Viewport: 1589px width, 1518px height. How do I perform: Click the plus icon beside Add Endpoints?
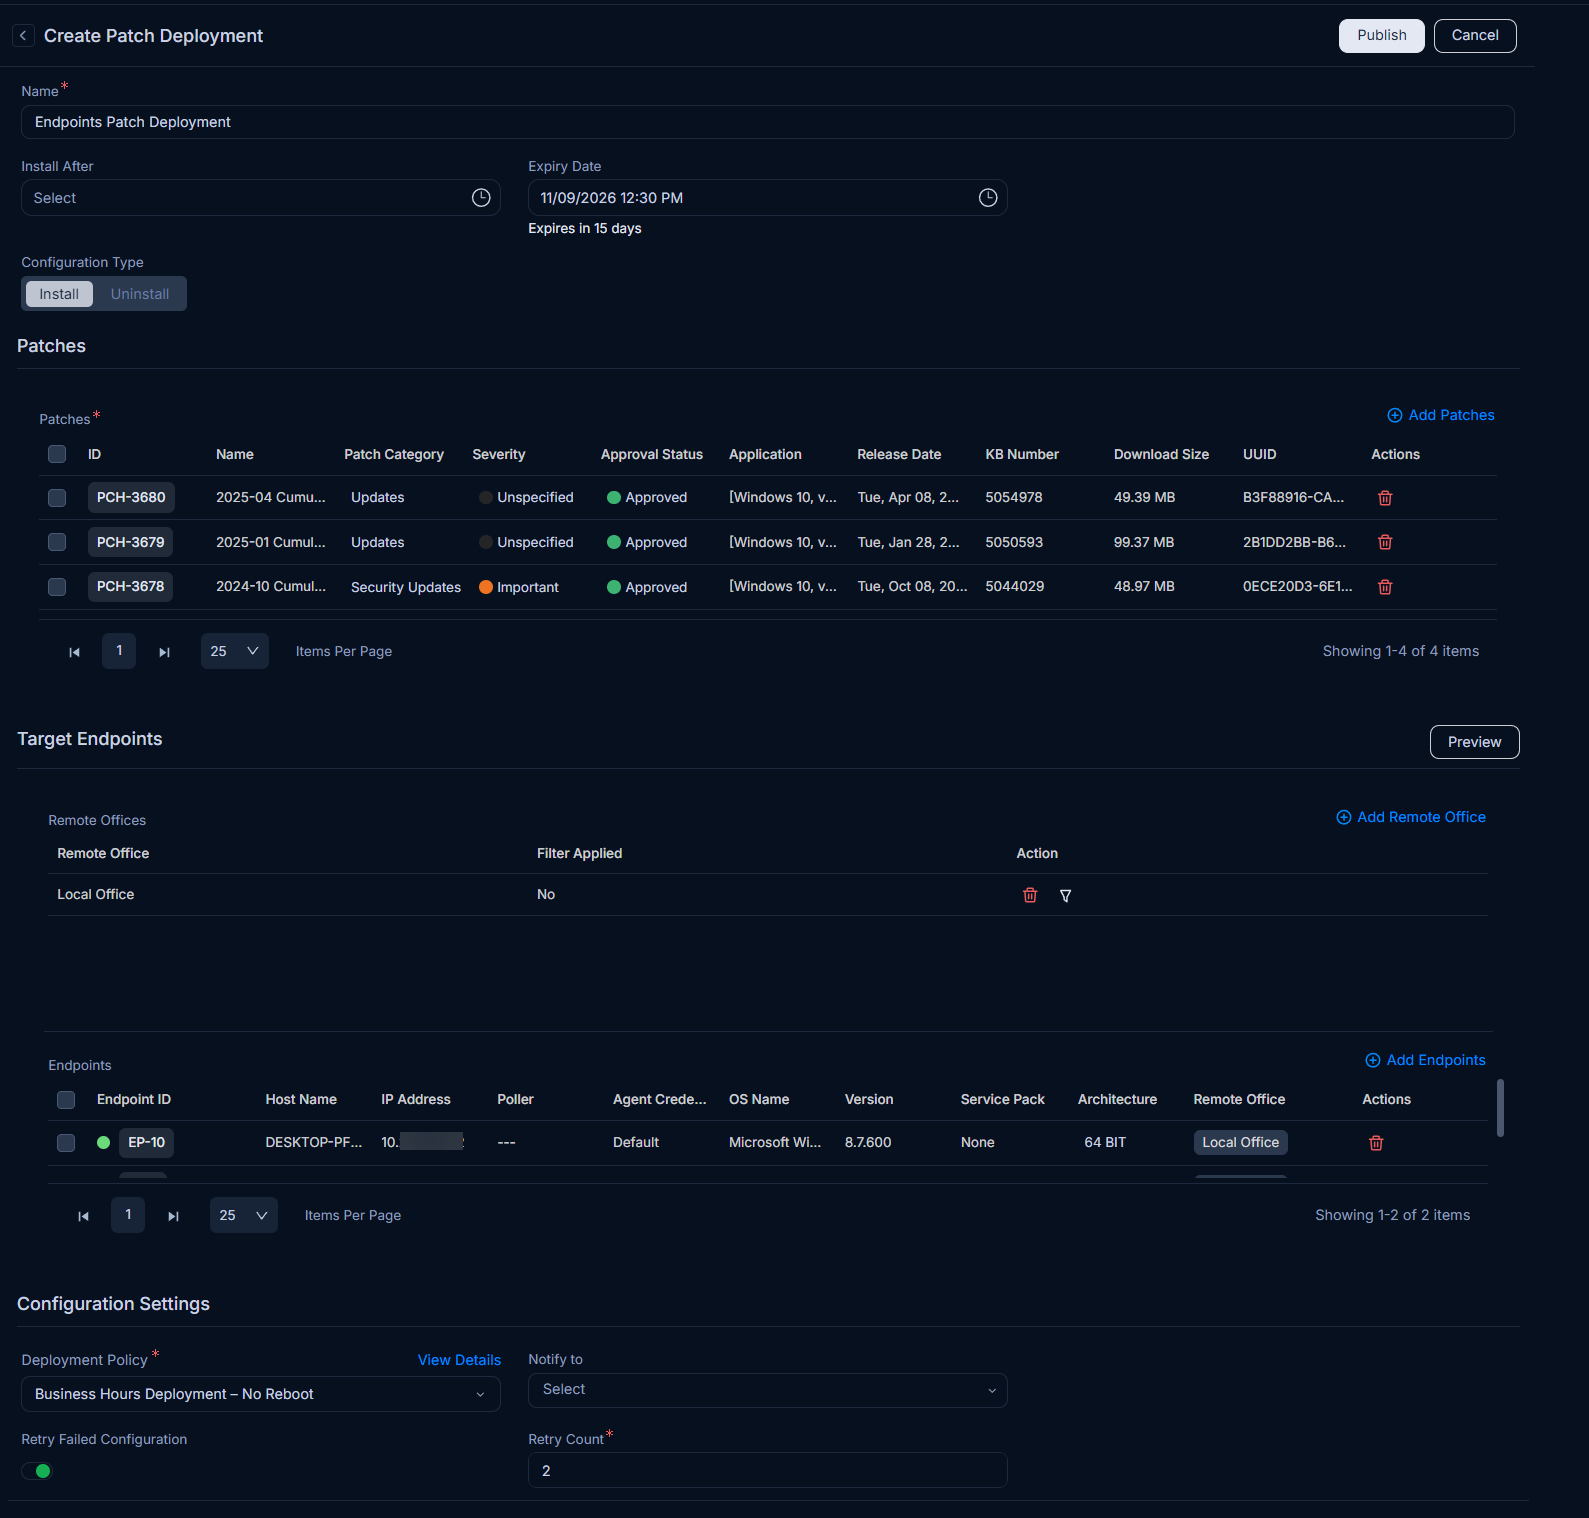(x=1373, y=1060)
